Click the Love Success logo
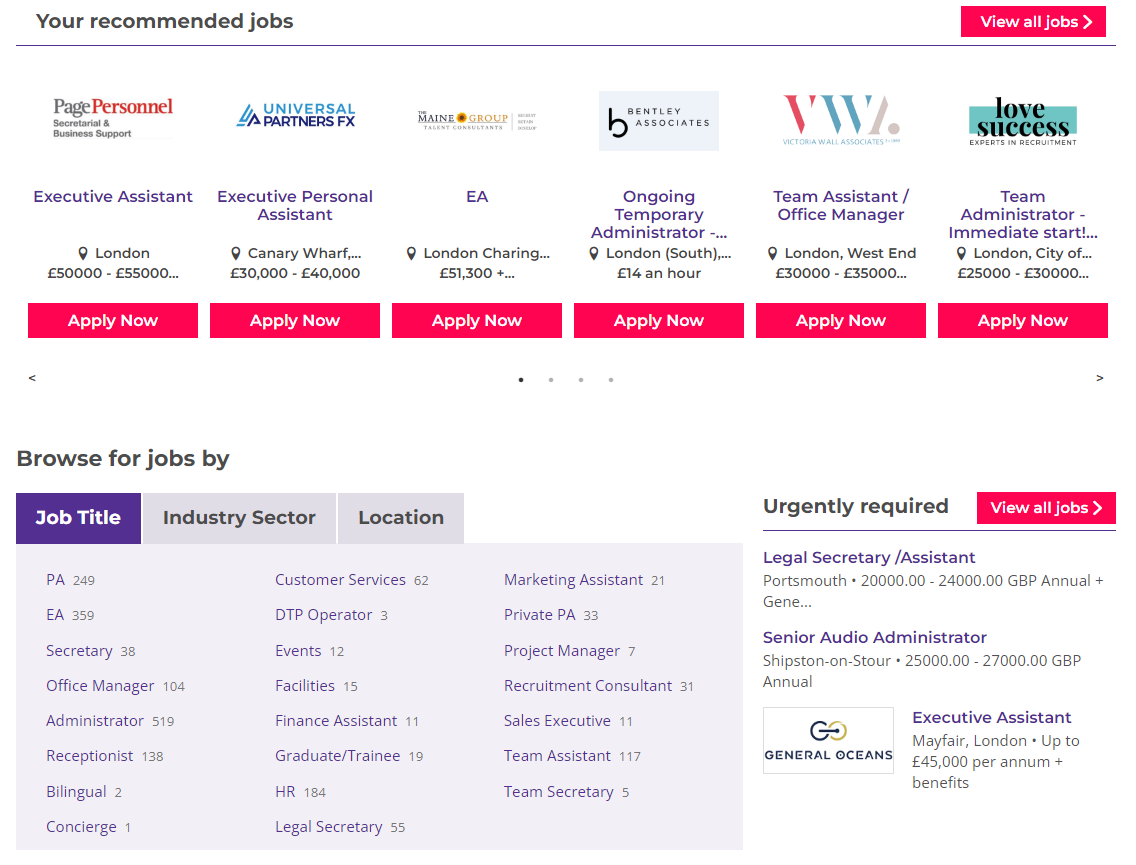 tap(1023, 121)
